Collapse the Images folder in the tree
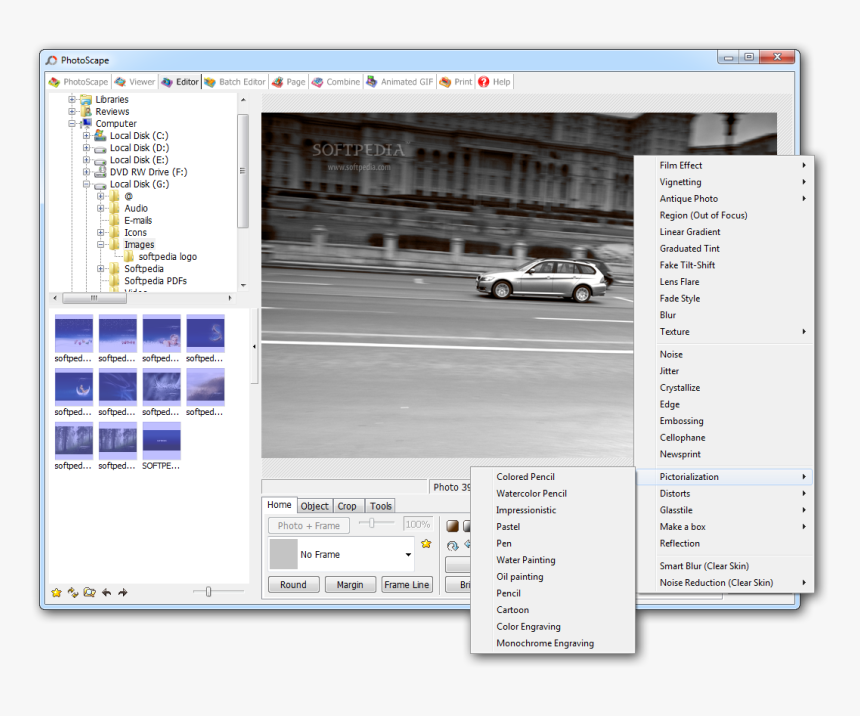This screenshot has height=716, width=860. click(x=101, y=244)
